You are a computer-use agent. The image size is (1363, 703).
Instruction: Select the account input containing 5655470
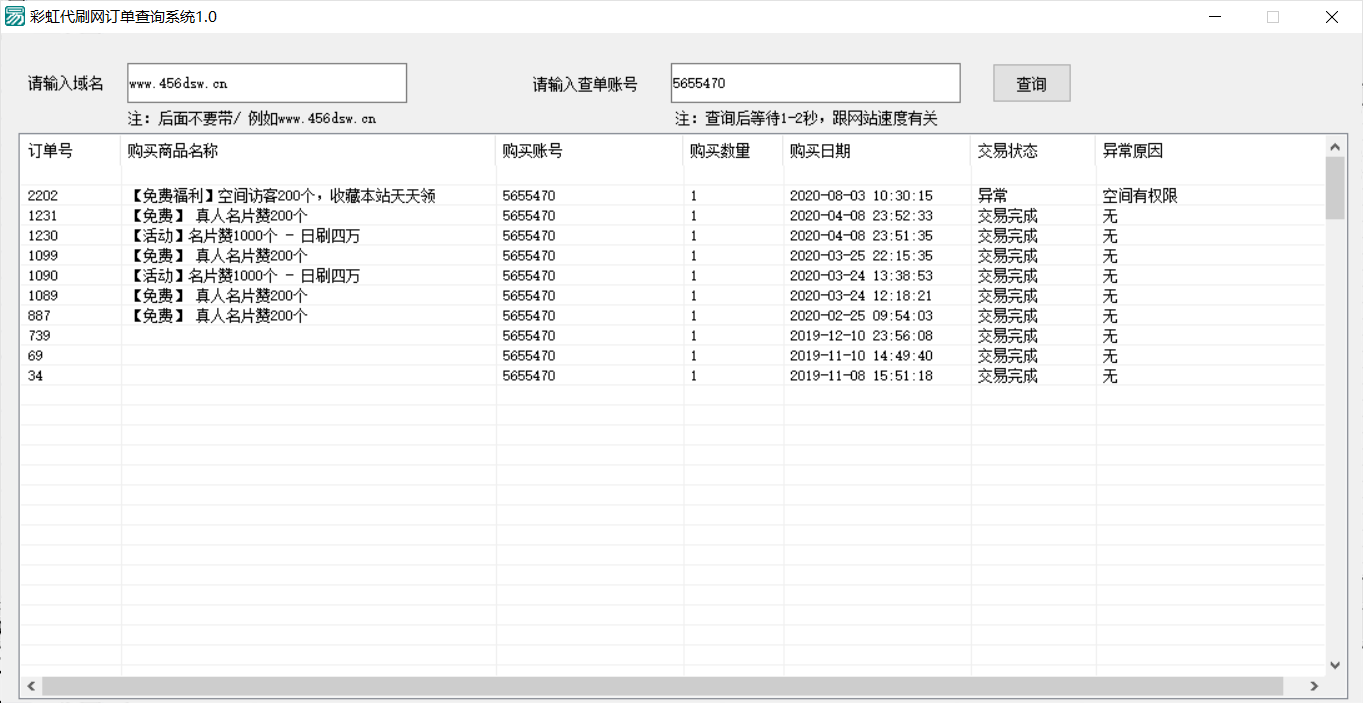click(815, 83)
